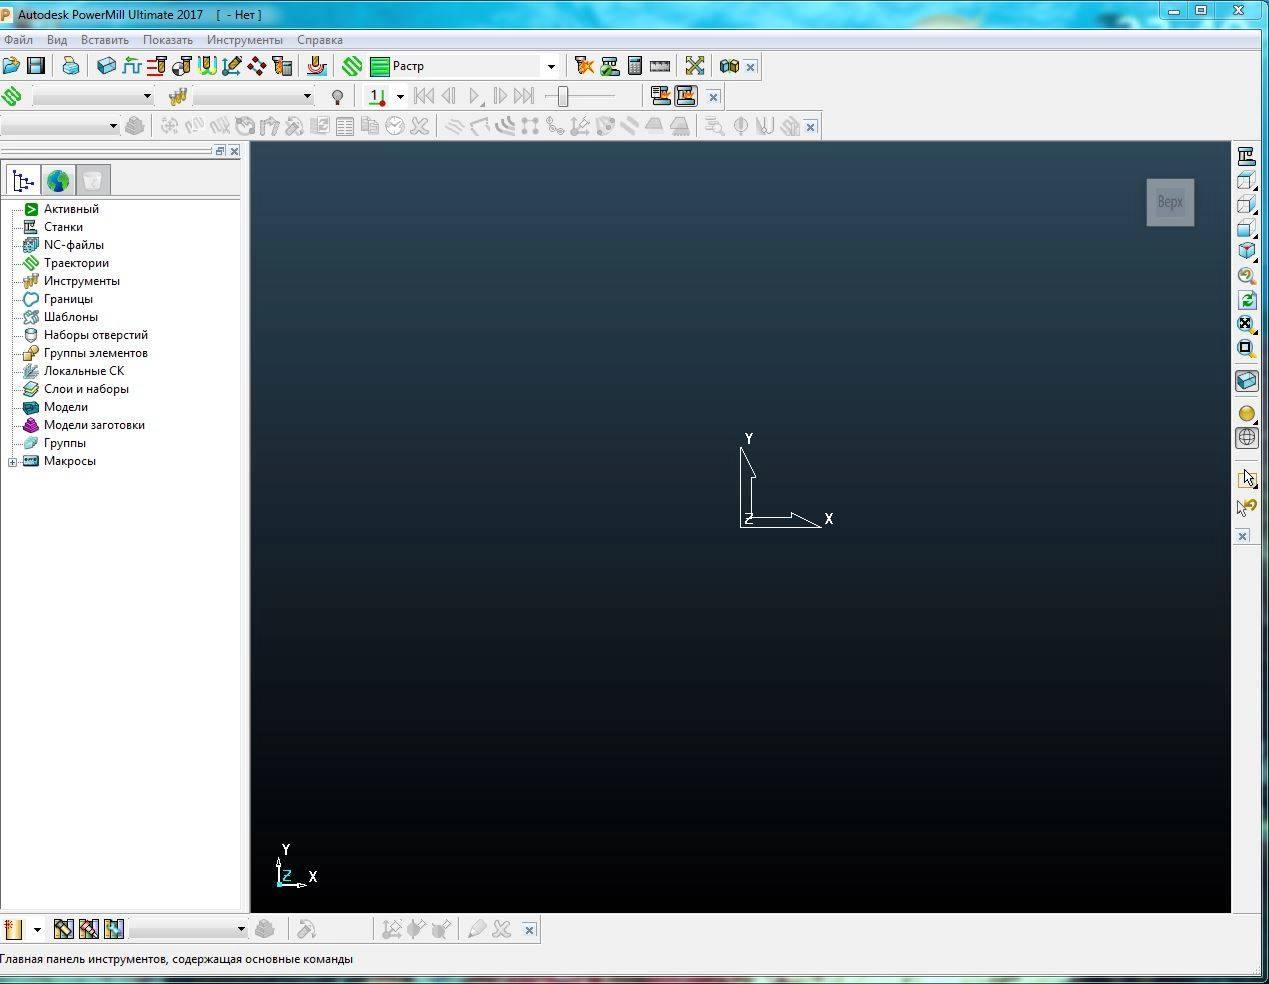This screenshot has width=1269, height=984.
Task: Click first machine-display icon after speed slider
Action: pyautogui.click(x=660, y=96)
